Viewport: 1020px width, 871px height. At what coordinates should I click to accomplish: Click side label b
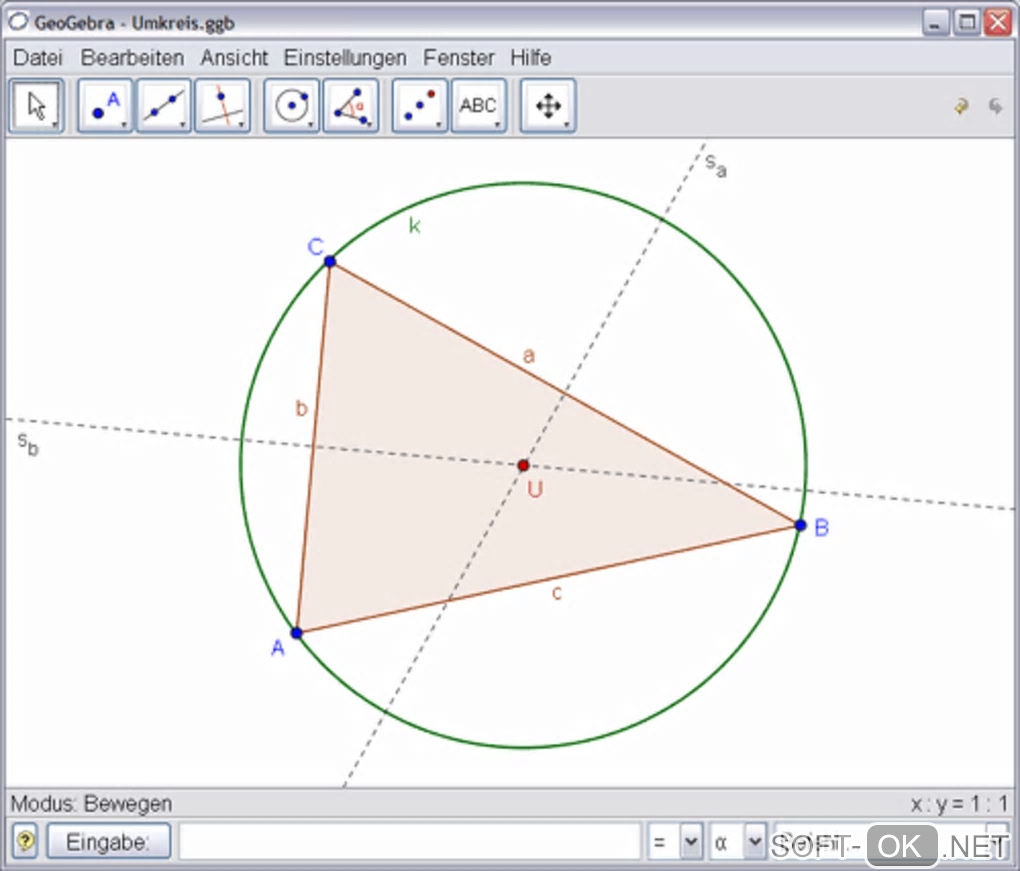click(x=301, y=408)
